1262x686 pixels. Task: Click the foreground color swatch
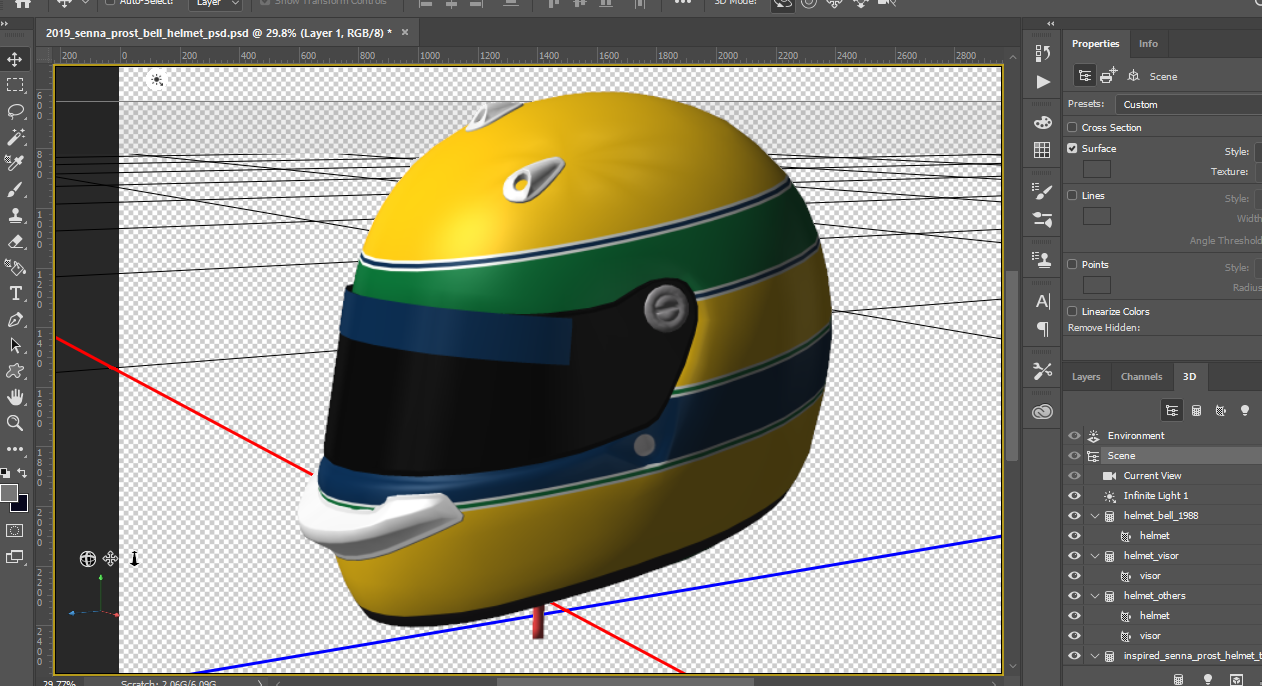pyautogui.click(x=9, y=493)
